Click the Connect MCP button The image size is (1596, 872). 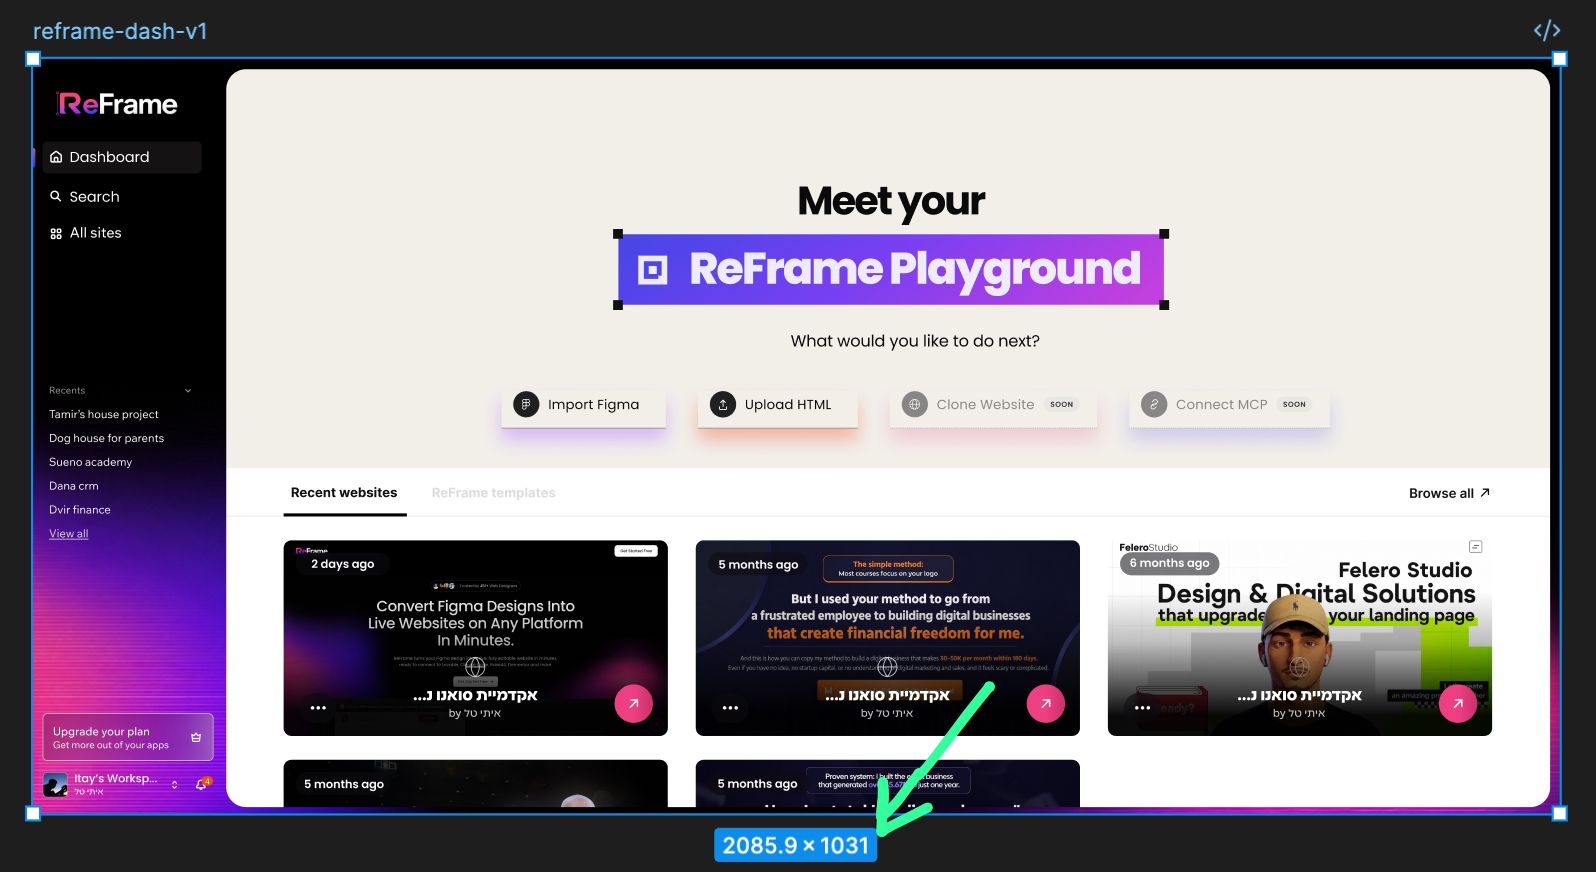(x=1230, y=405)
